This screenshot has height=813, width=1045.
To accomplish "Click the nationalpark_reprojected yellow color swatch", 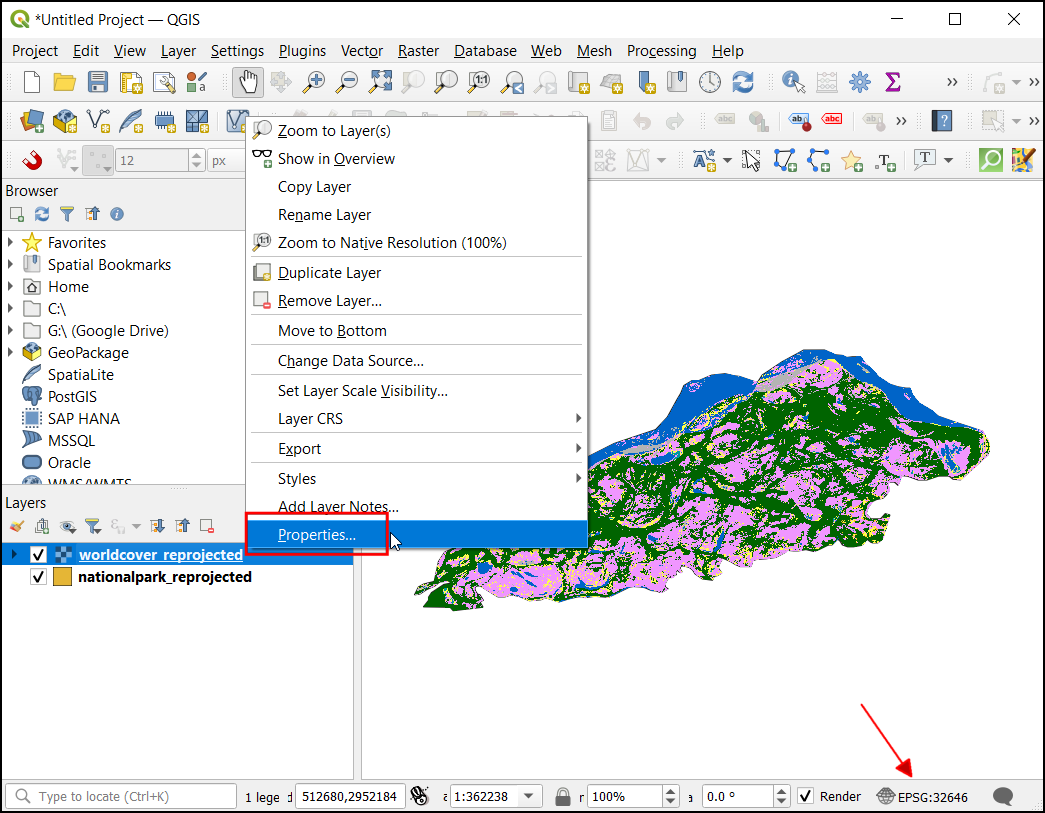I will tap(62, 577).
